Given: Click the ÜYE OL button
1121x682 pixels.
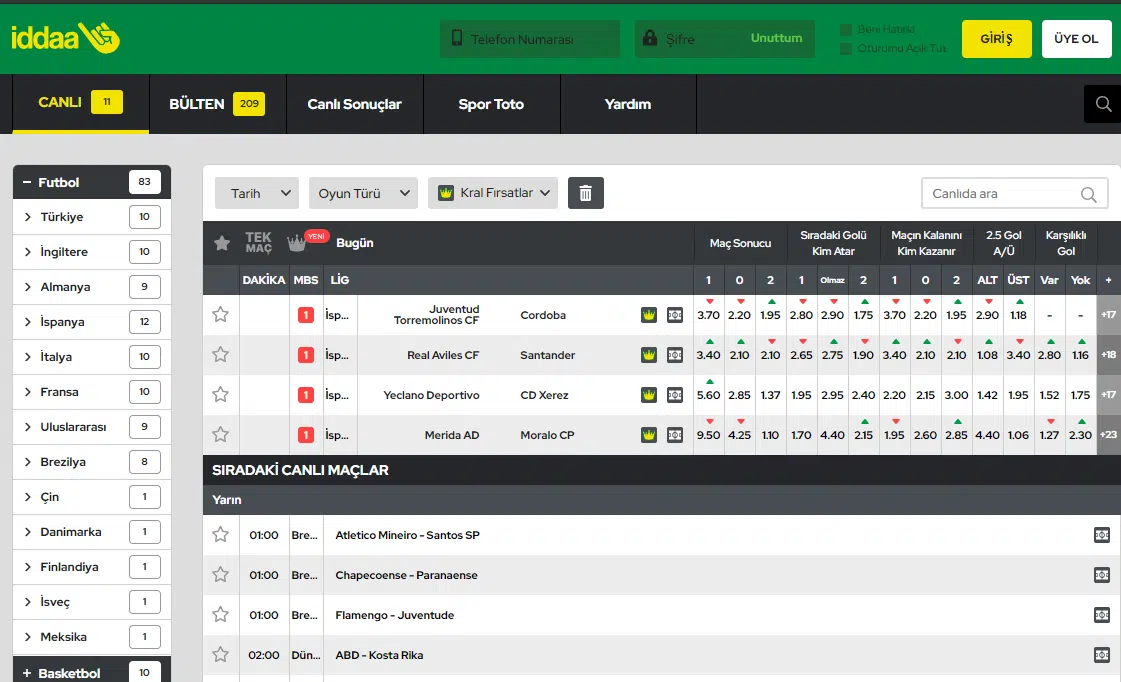Looking at the screenshot, I should (1076, 39).
